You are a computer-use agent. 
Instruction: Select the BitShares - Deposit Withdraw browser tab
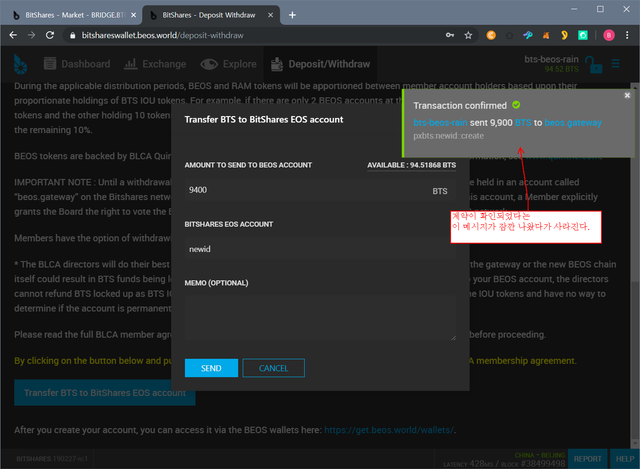208,15
